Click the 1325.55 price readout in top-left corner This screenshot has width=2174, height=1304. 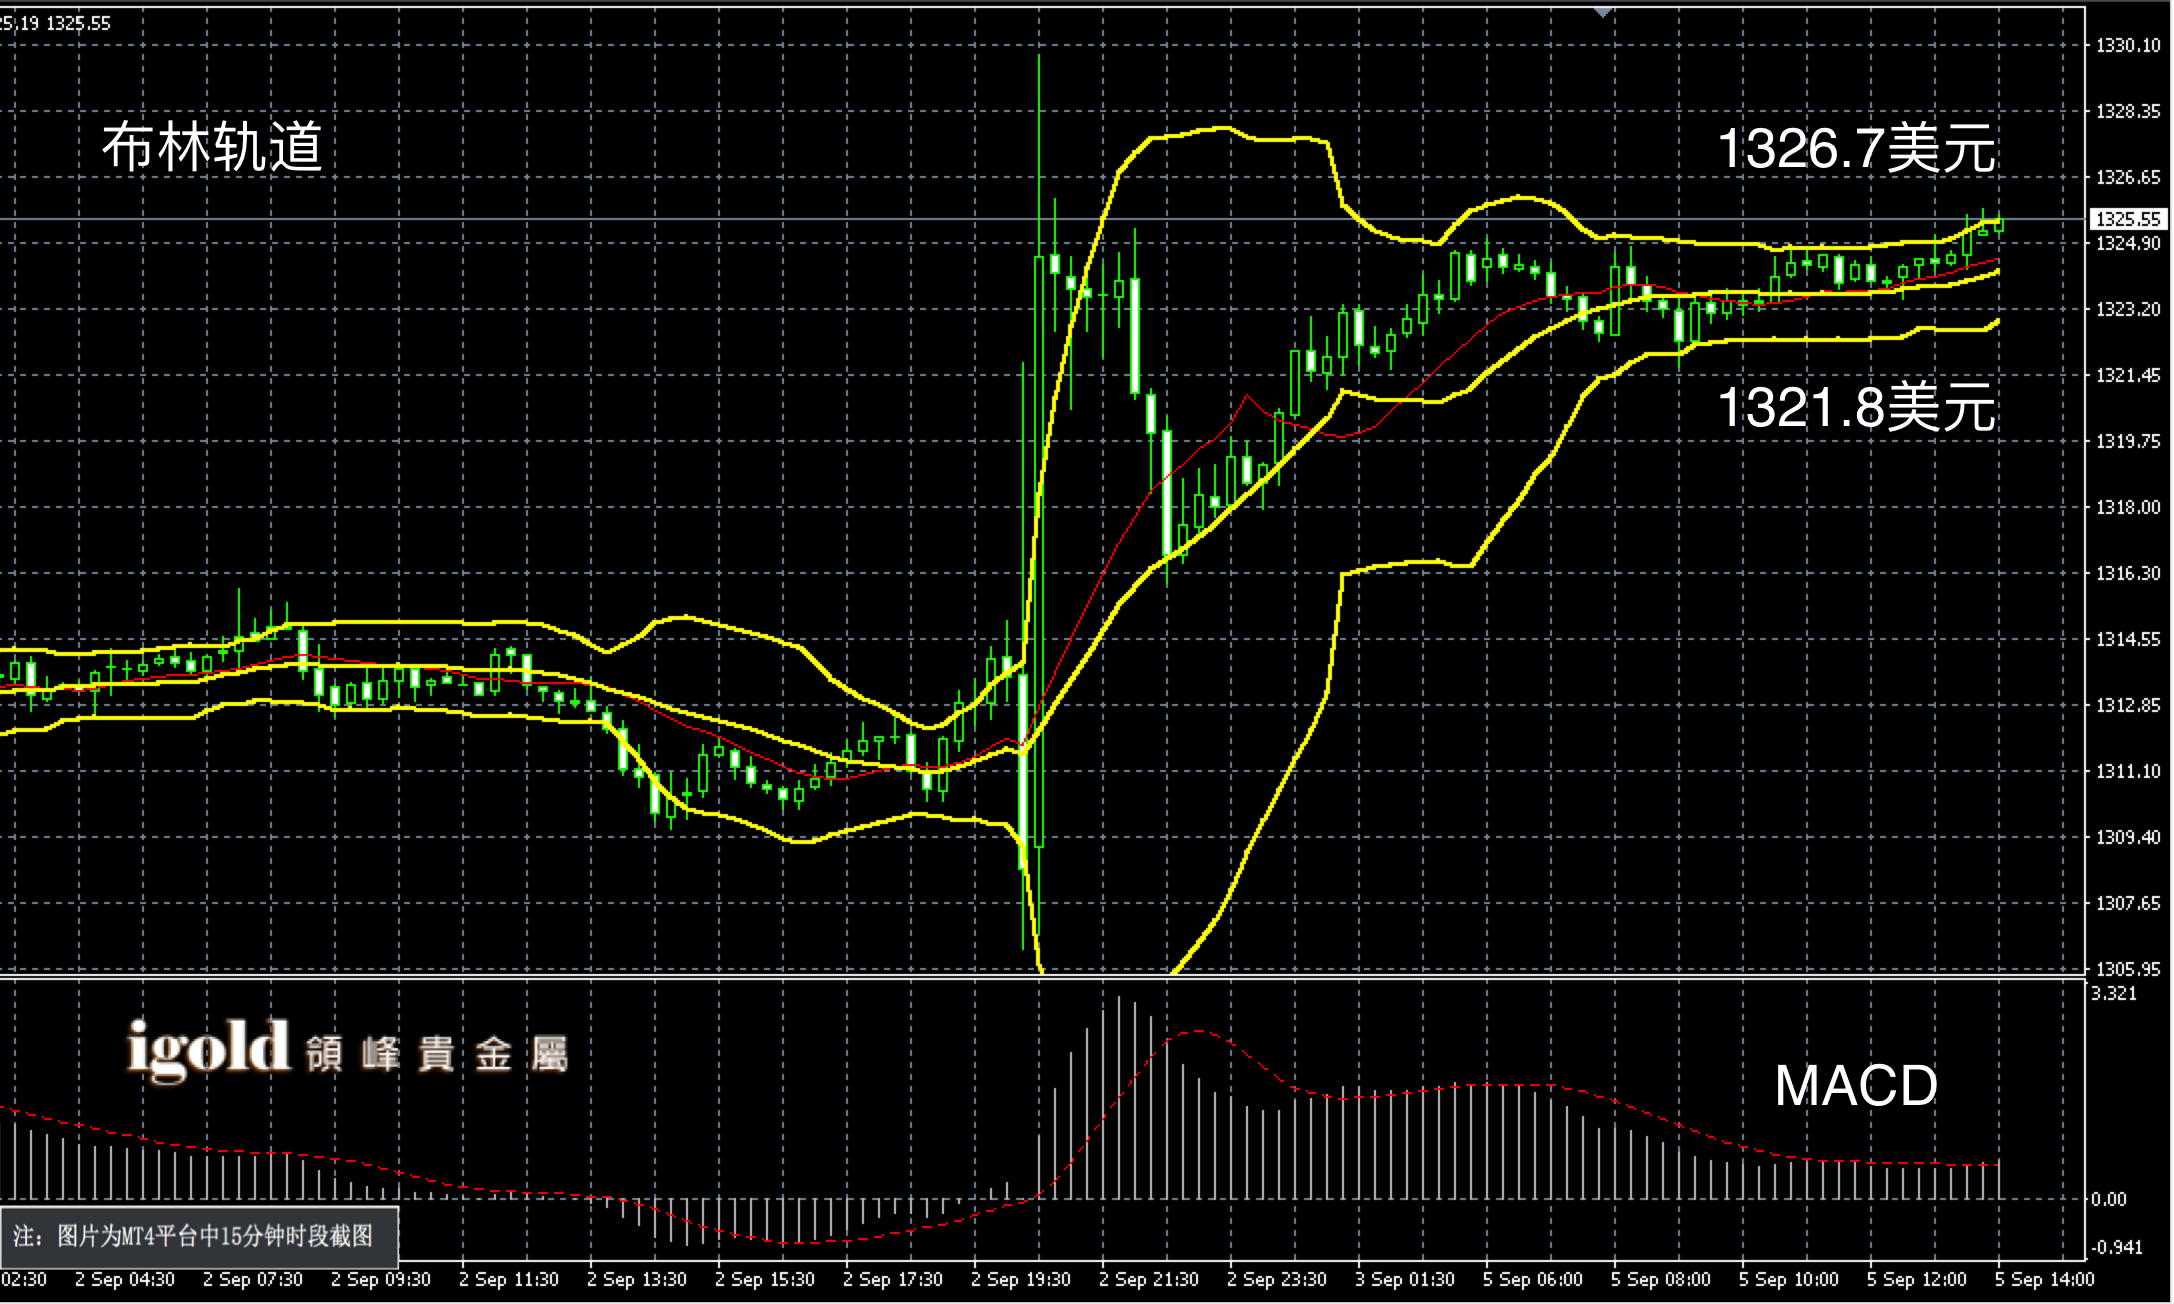tap(78, 23)
